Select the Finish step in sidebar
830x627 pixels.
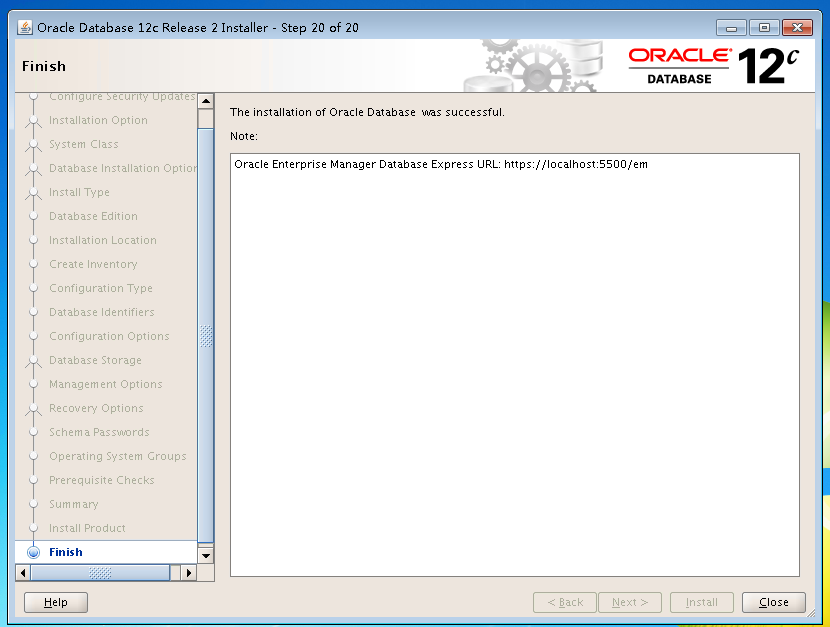pyautogui.click(x=66, y=552)
